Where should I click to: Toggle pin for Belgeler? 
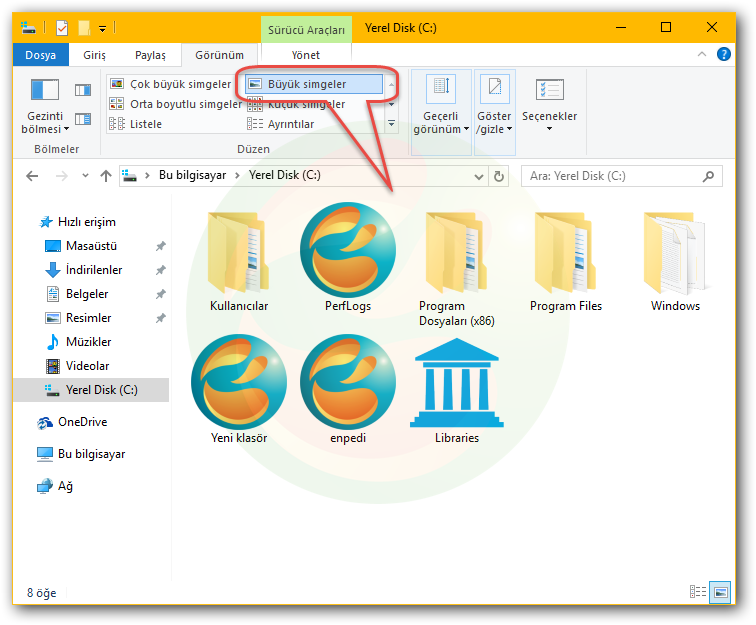point(161,294)
